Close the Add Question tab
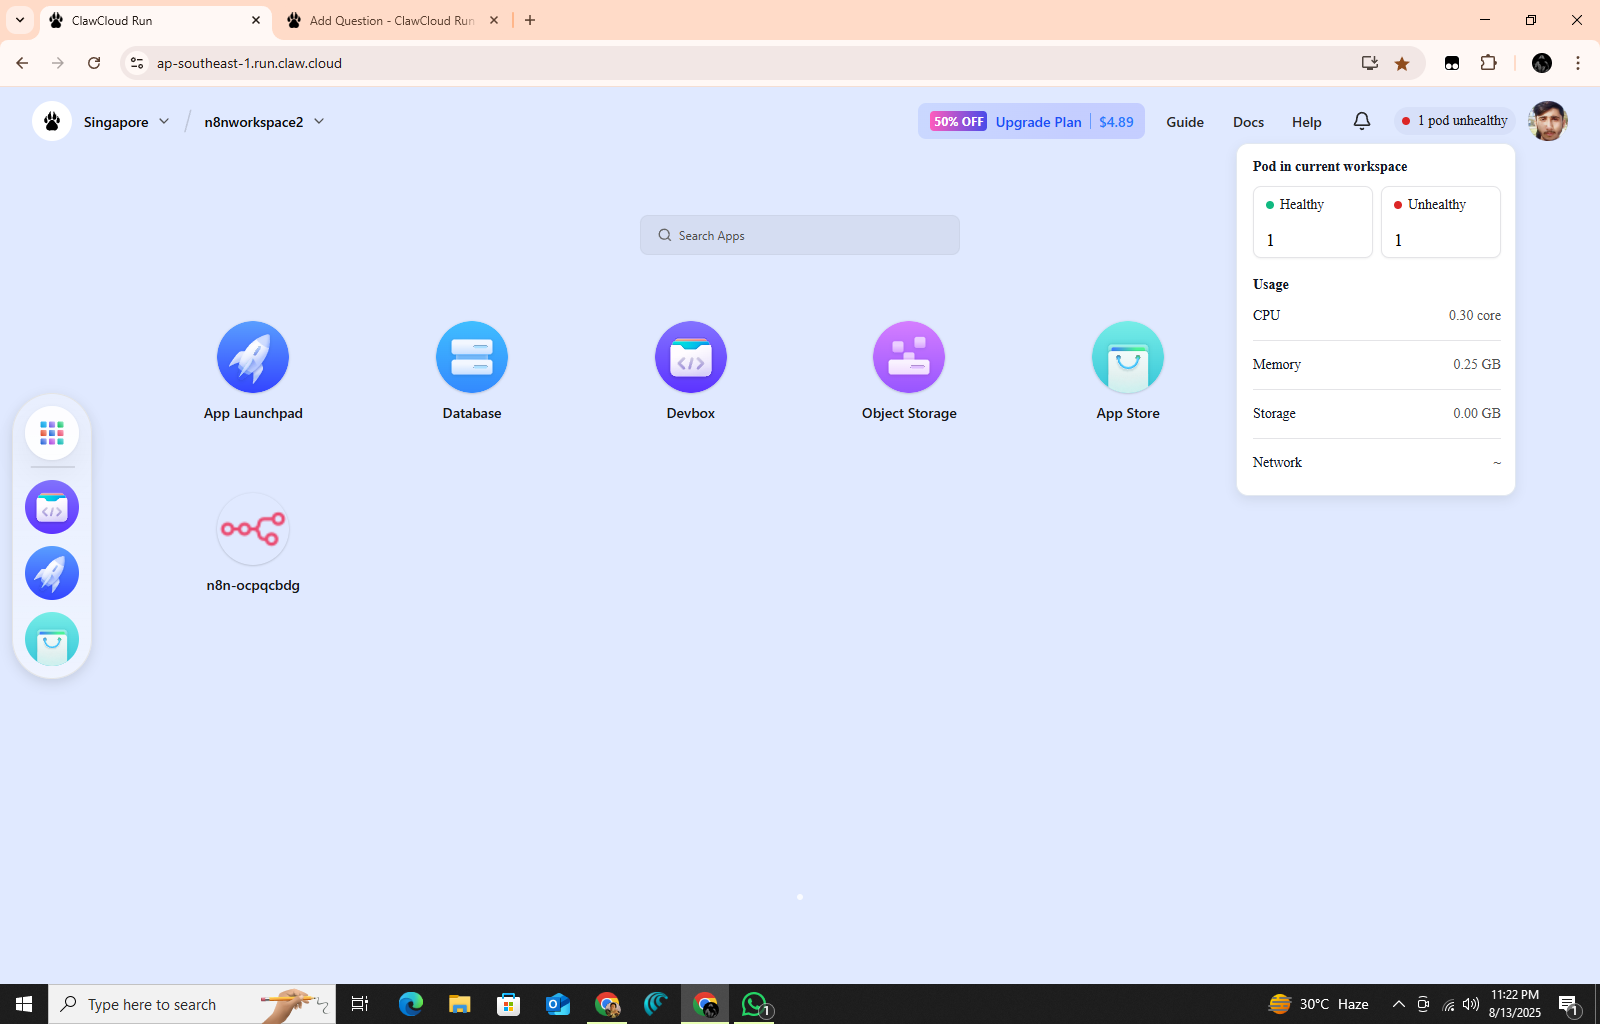The height and width of the screenshot is (1024, 1600). 494,20
